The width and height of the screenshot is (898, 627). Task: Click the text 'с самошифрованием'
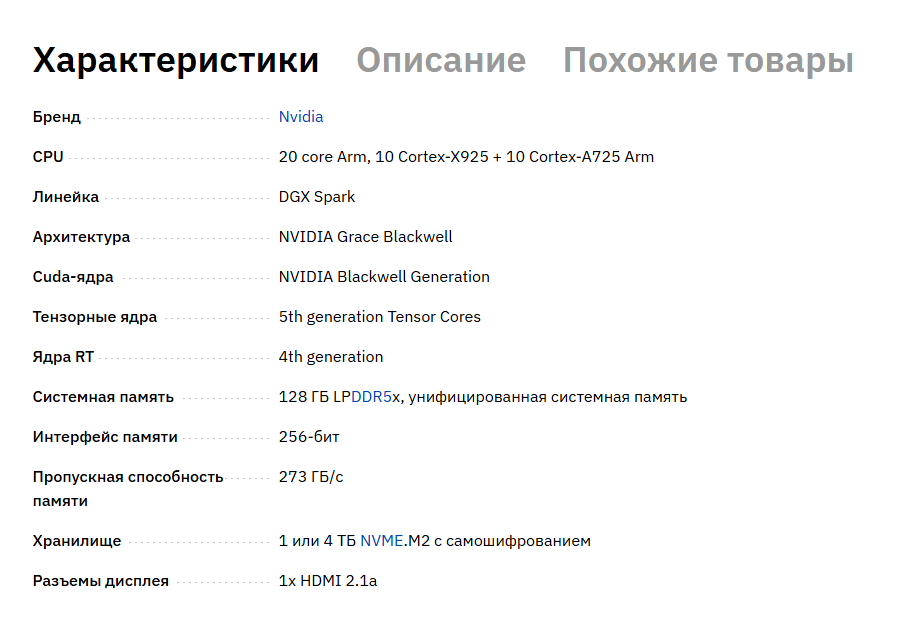513,541
